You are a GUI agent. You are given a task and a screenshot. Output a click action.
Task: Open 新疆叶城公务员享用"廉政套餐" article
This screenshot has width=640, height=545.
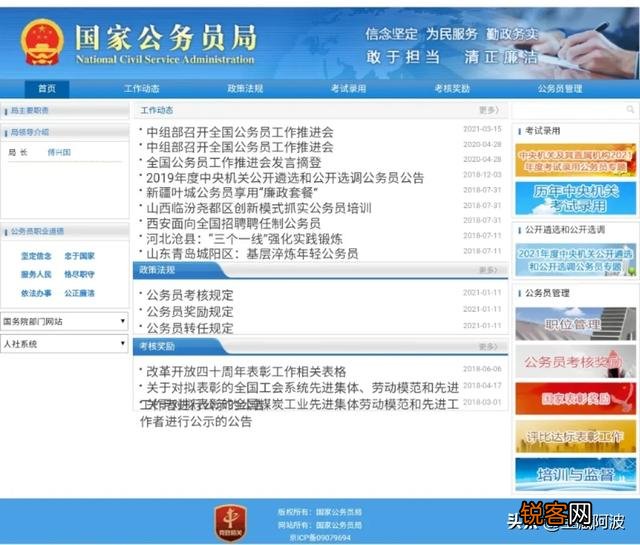pyautogui.click(x=232, y=193)
